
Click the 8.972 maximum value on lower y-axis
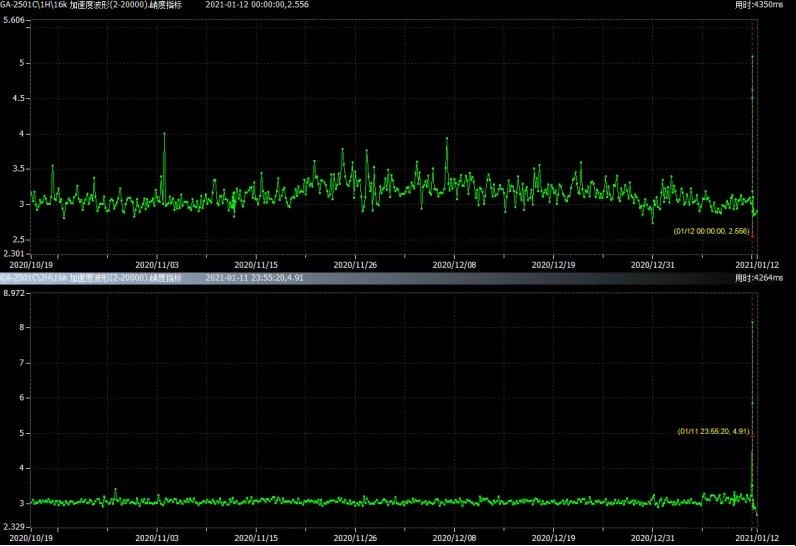[x=14, y=292]
